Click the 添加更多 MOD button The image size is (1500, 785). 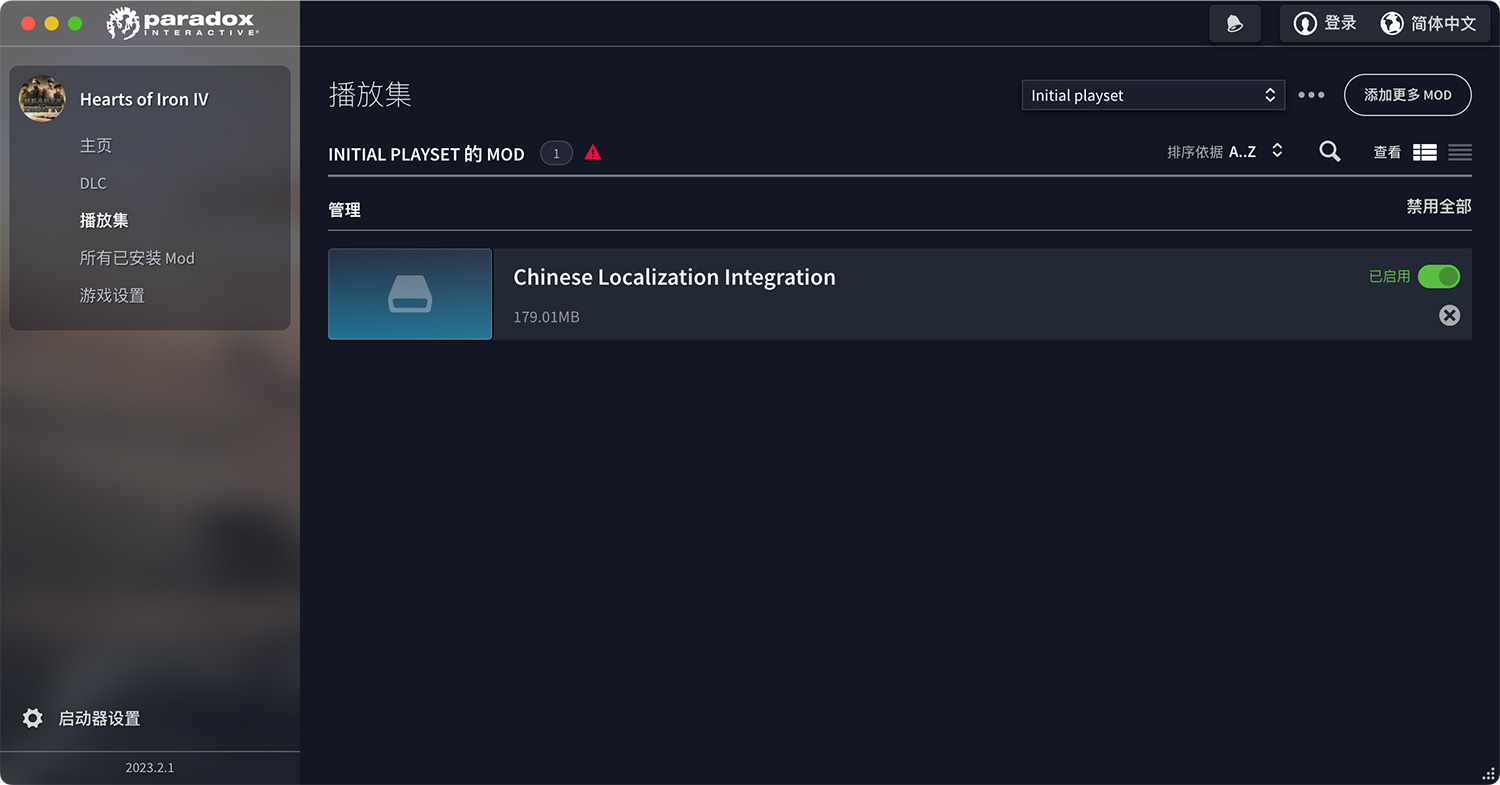coord(1407,95)
